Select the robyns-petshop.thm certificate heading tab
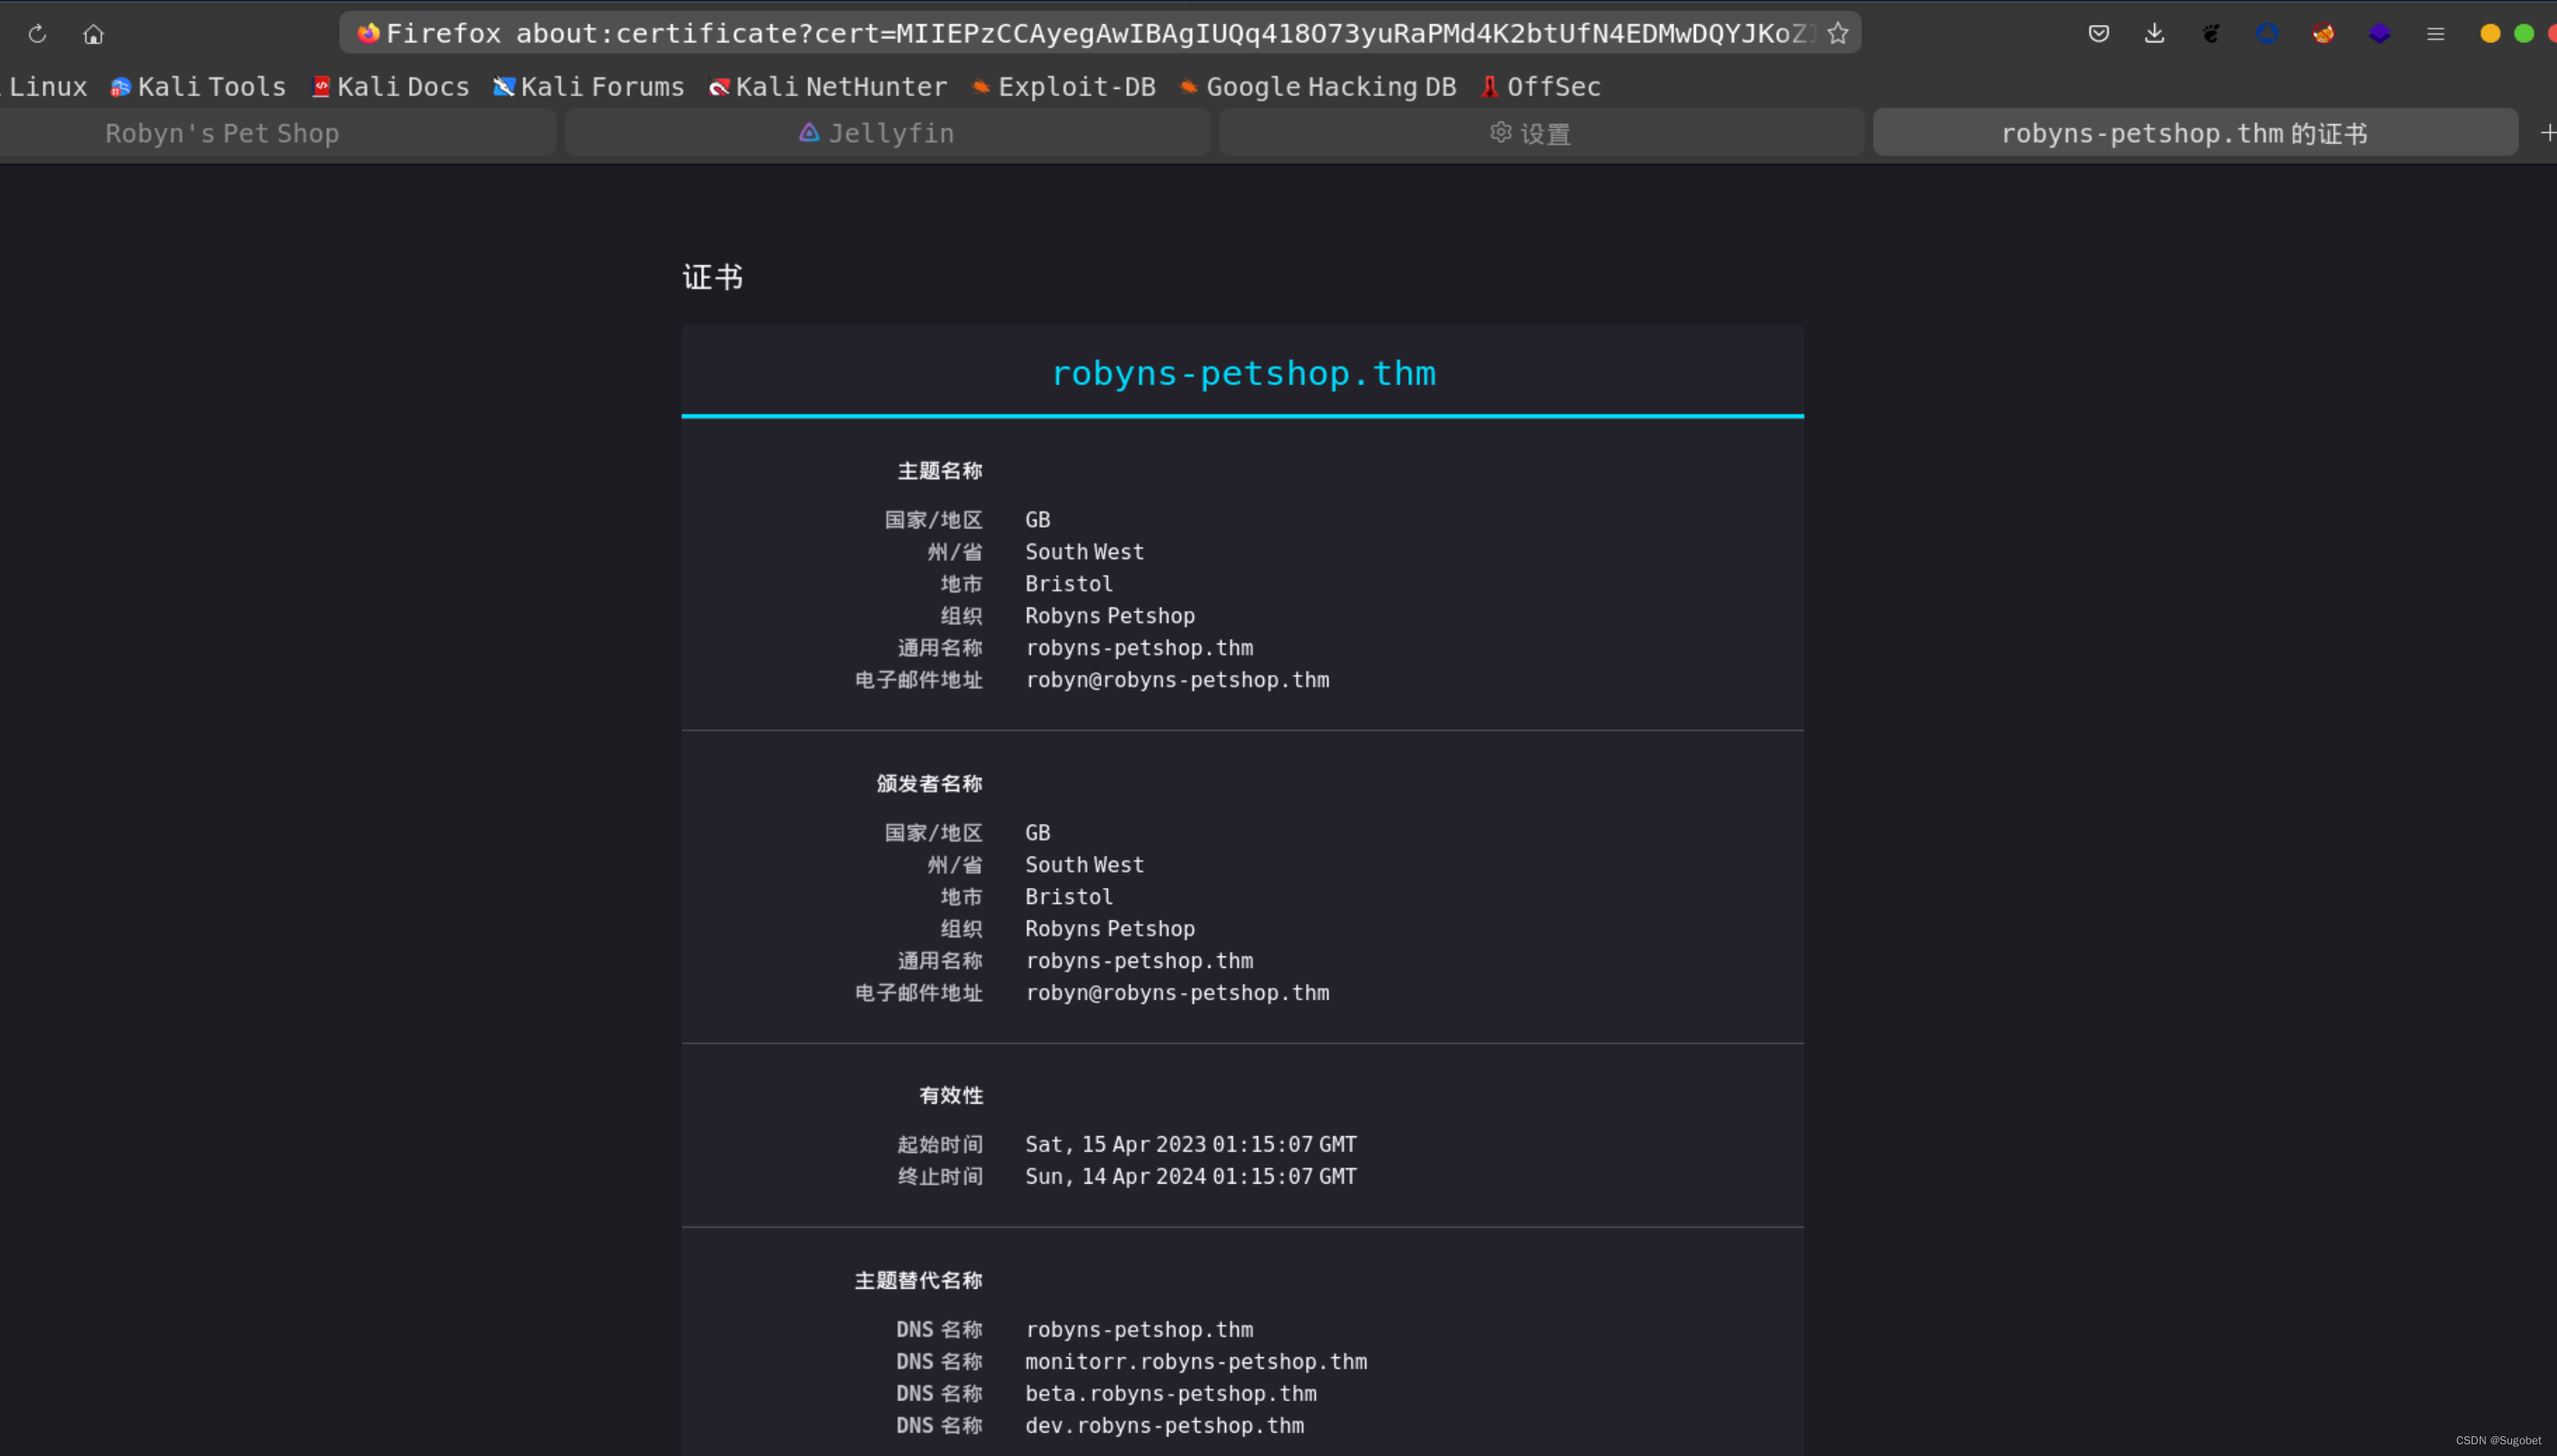The height and width of the screenshot is (1456, 2557). [1242, 373]
